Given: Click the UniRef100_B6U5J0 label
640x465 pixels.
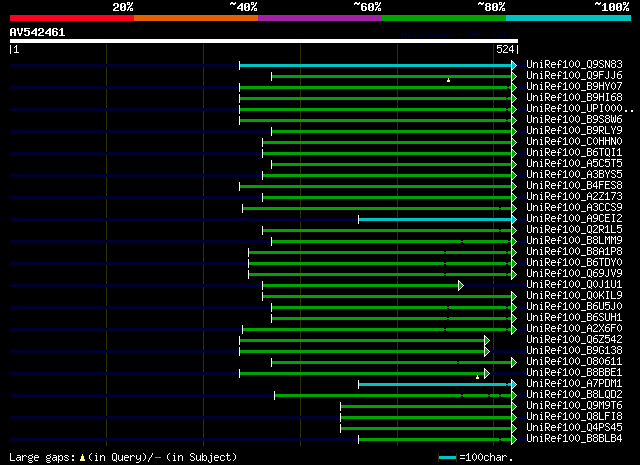Looking at the screenshot, I should 574,307.
